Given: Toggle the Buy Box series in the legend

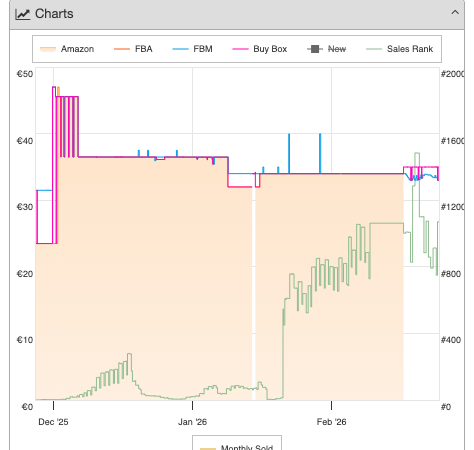Looking at the screenshot, I should pos(260,49).
